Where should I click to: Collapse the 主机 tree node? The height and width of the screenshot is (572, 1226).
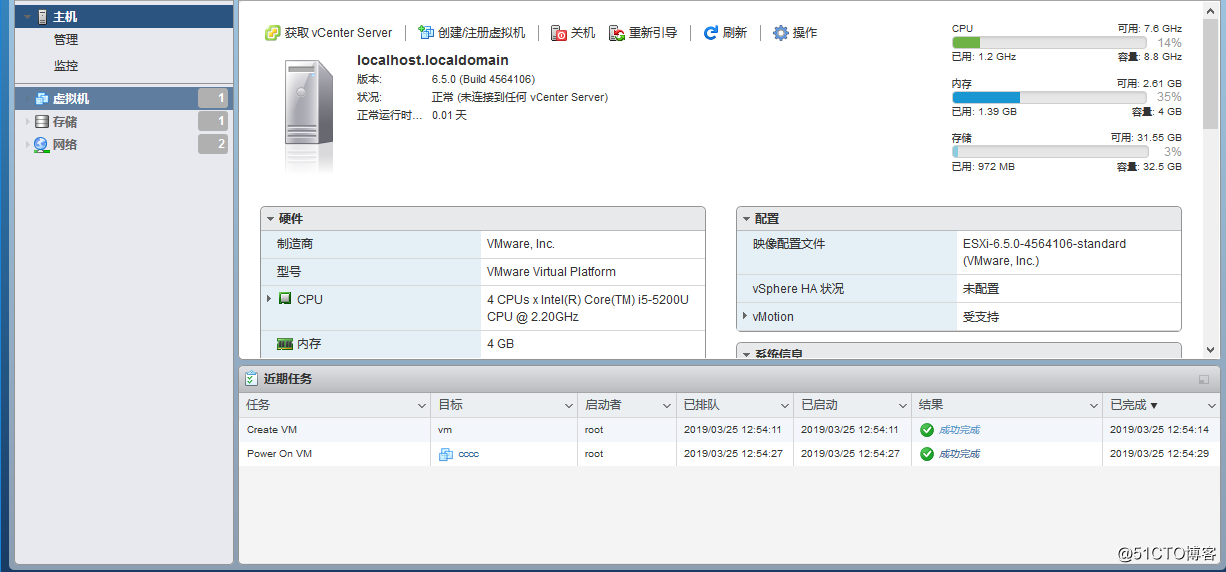pos(27,17)
